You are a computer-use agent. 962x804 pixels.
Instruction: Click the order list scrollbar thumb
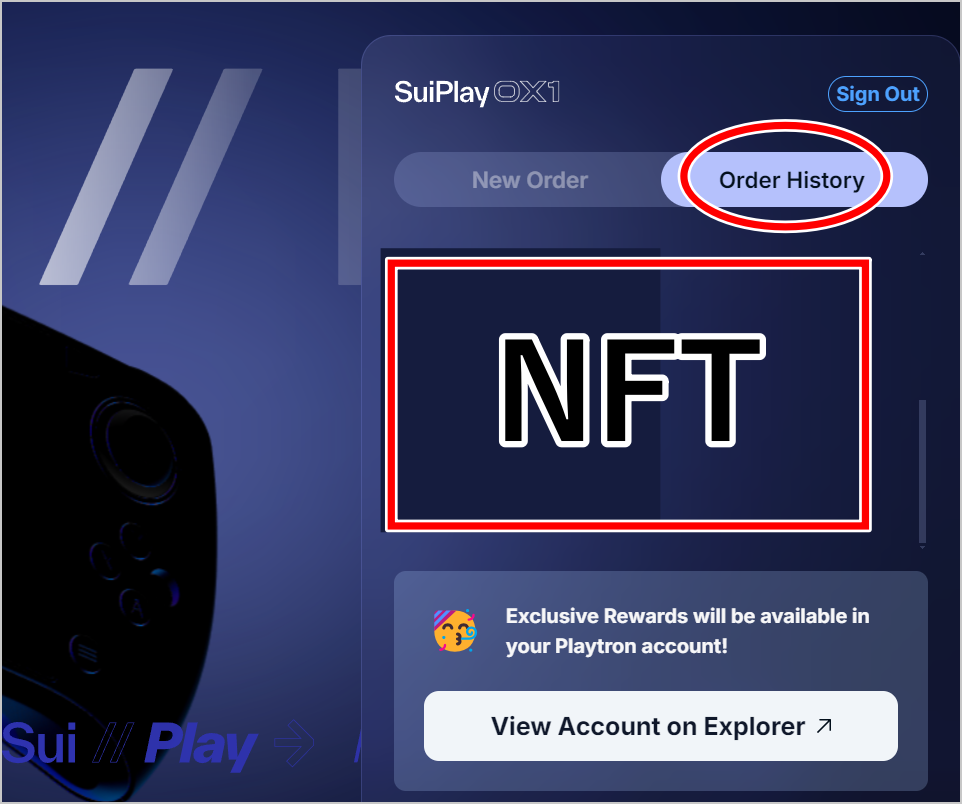(x=922, y=471)
